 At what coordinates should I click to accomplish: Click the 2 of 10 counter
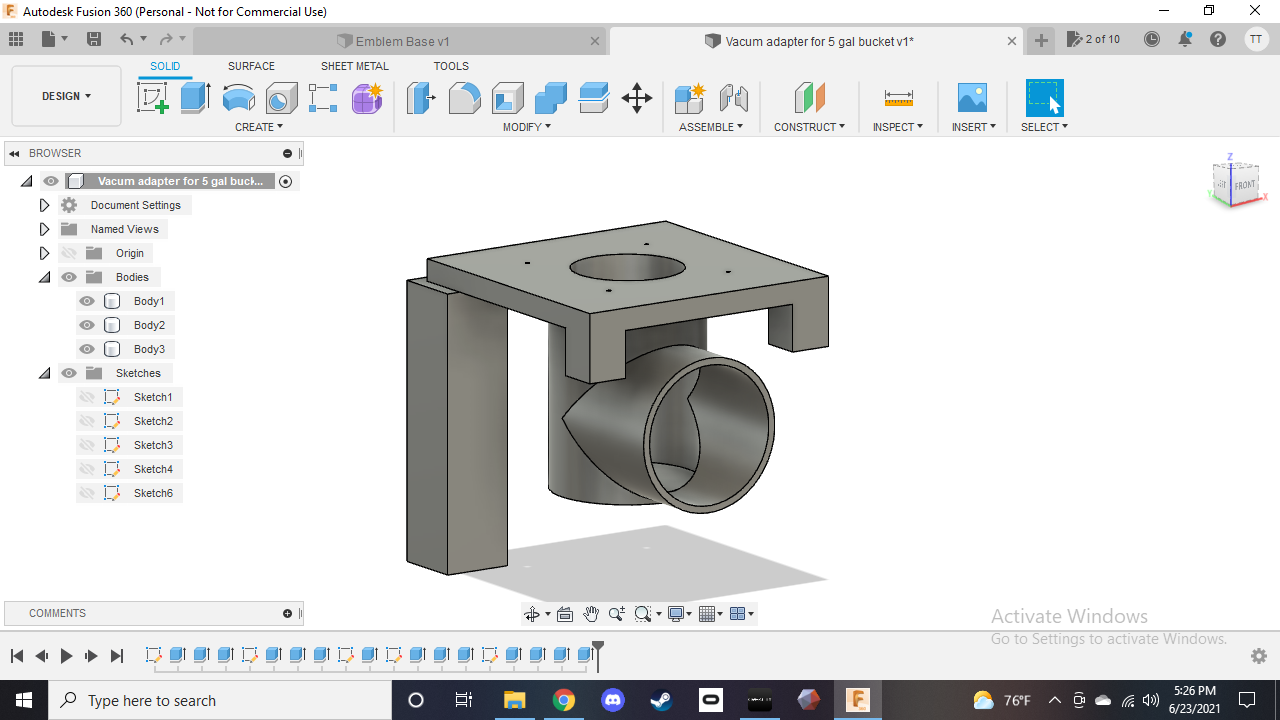point(1093,40)
